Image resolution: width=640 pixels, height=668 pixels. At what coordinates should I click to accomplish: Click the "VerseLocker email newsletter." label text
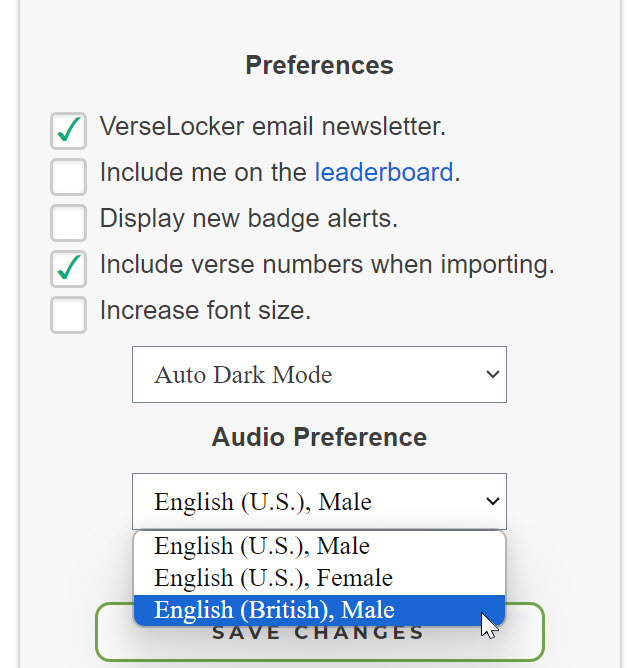272,127
